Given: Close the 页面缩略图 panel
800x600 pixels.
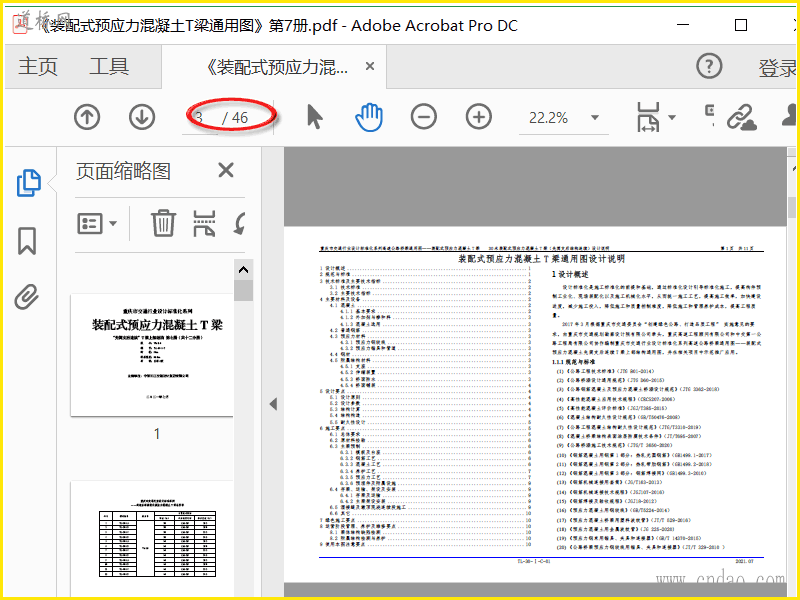Looking at the screenshot, I should [226, 170].
